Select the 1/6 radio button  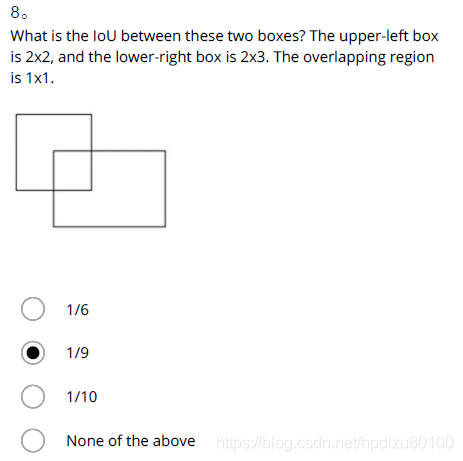pos(33,309)
